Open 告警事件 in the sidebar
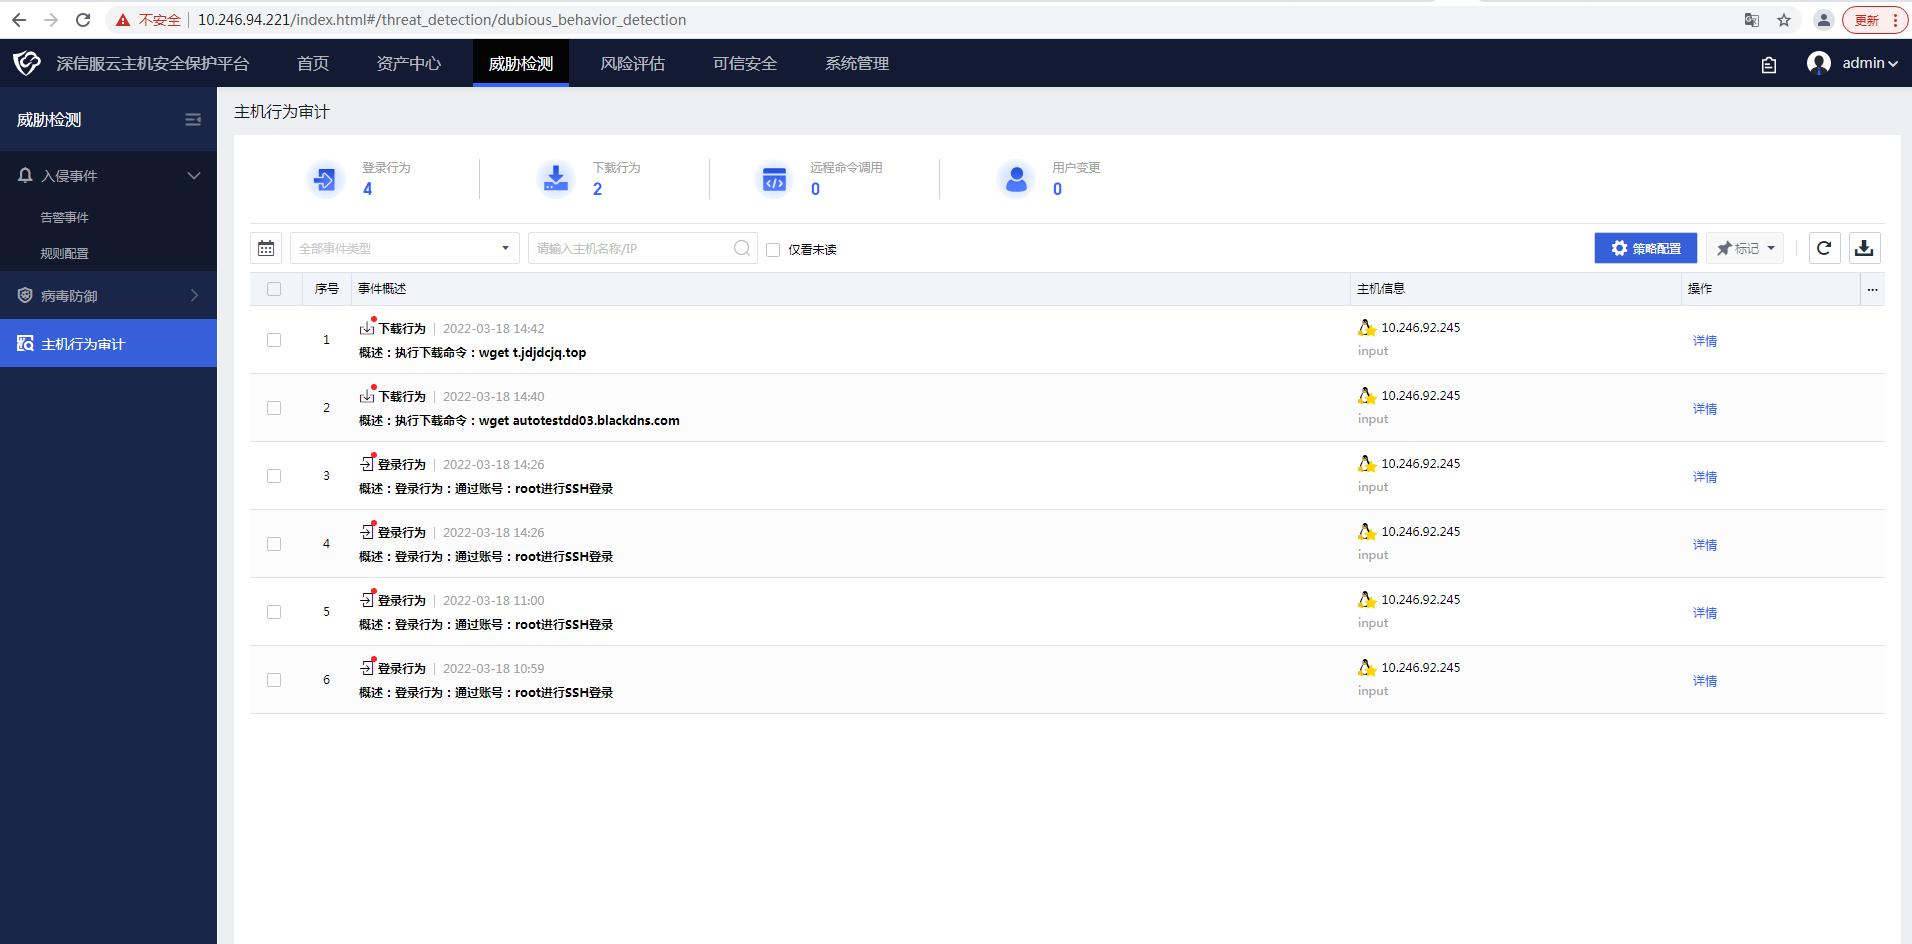1912x944 pixels. tap(65, 217)
